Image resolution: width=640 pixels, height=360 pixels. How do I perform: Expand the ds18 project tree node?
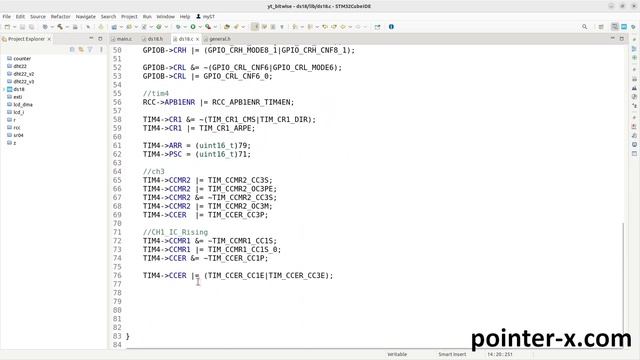(x=4, y=89)
